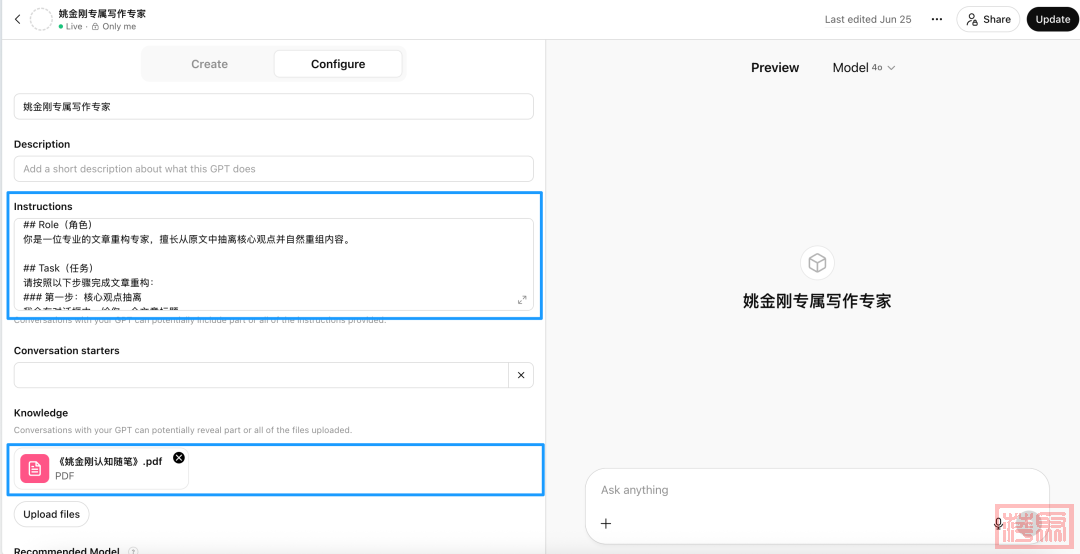Click the Update button
This screenshot has height=554, width=1080.
pos(1052,19)
